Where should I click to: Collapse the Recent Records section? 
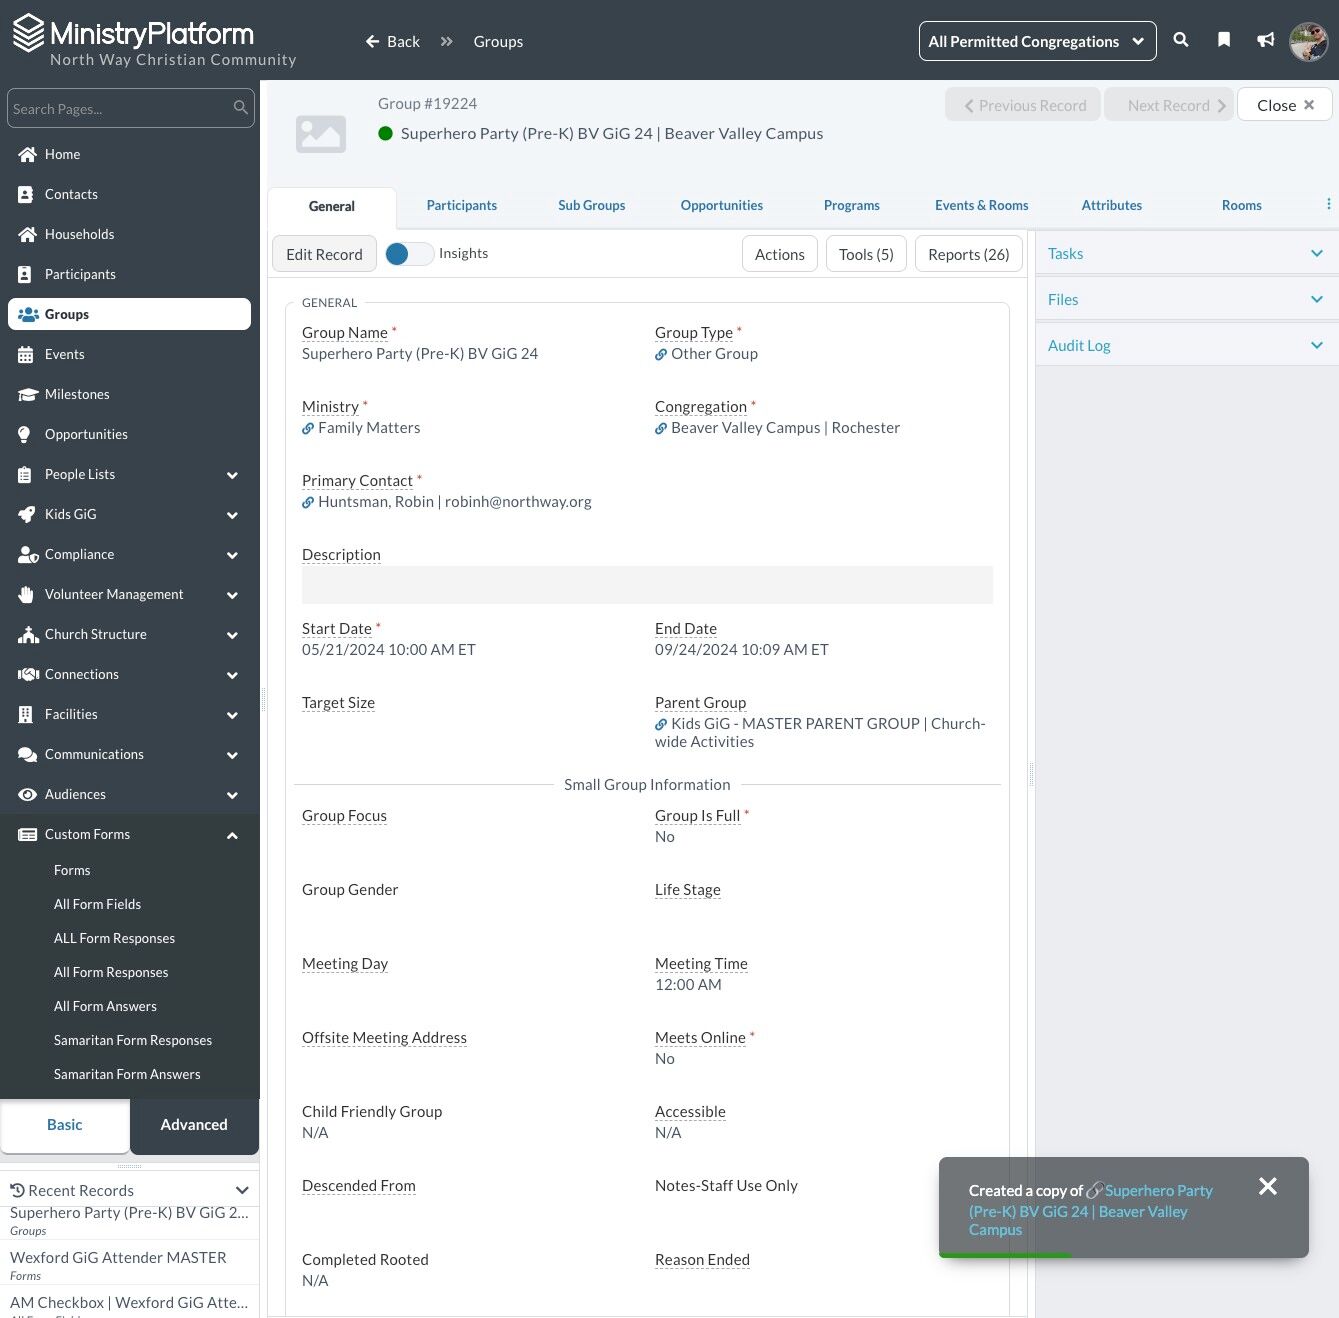click(241, 1190)
